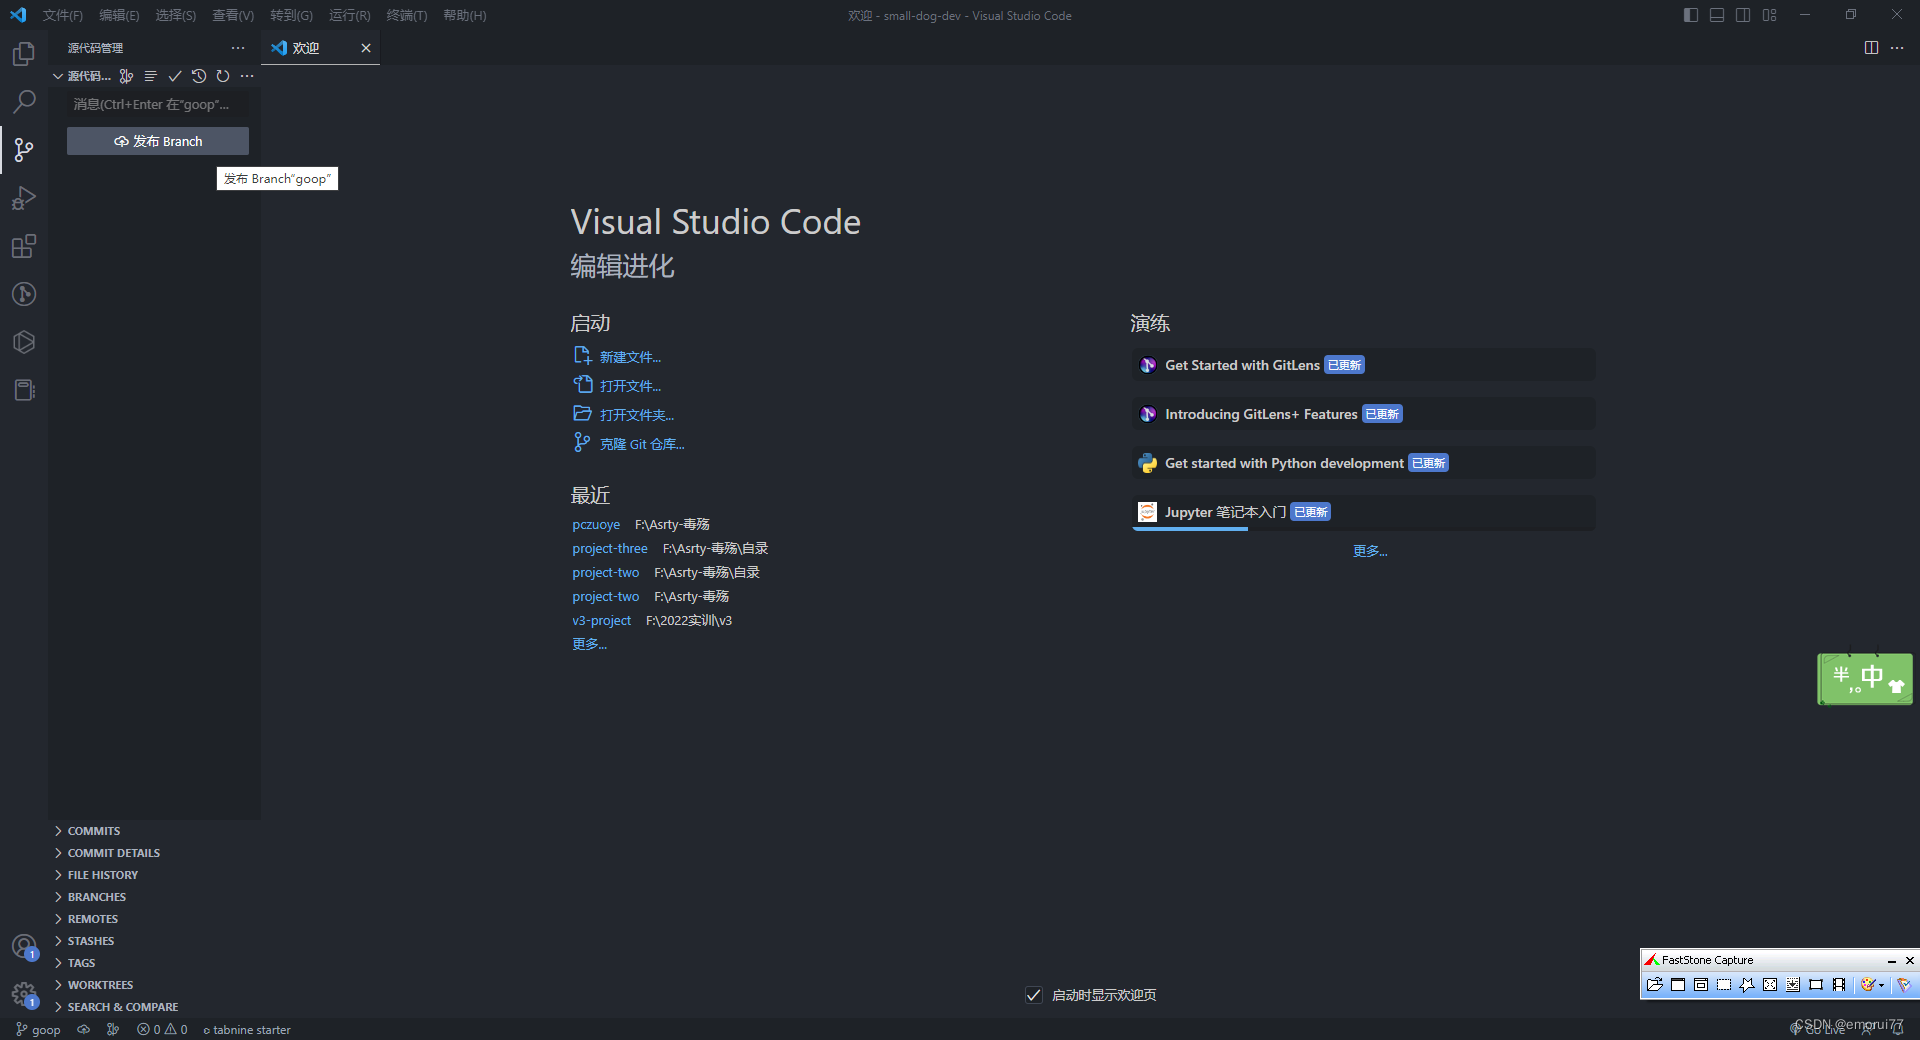
Task: Open the commit graph icon in source control toolbar
Action: tap(126, 76)
